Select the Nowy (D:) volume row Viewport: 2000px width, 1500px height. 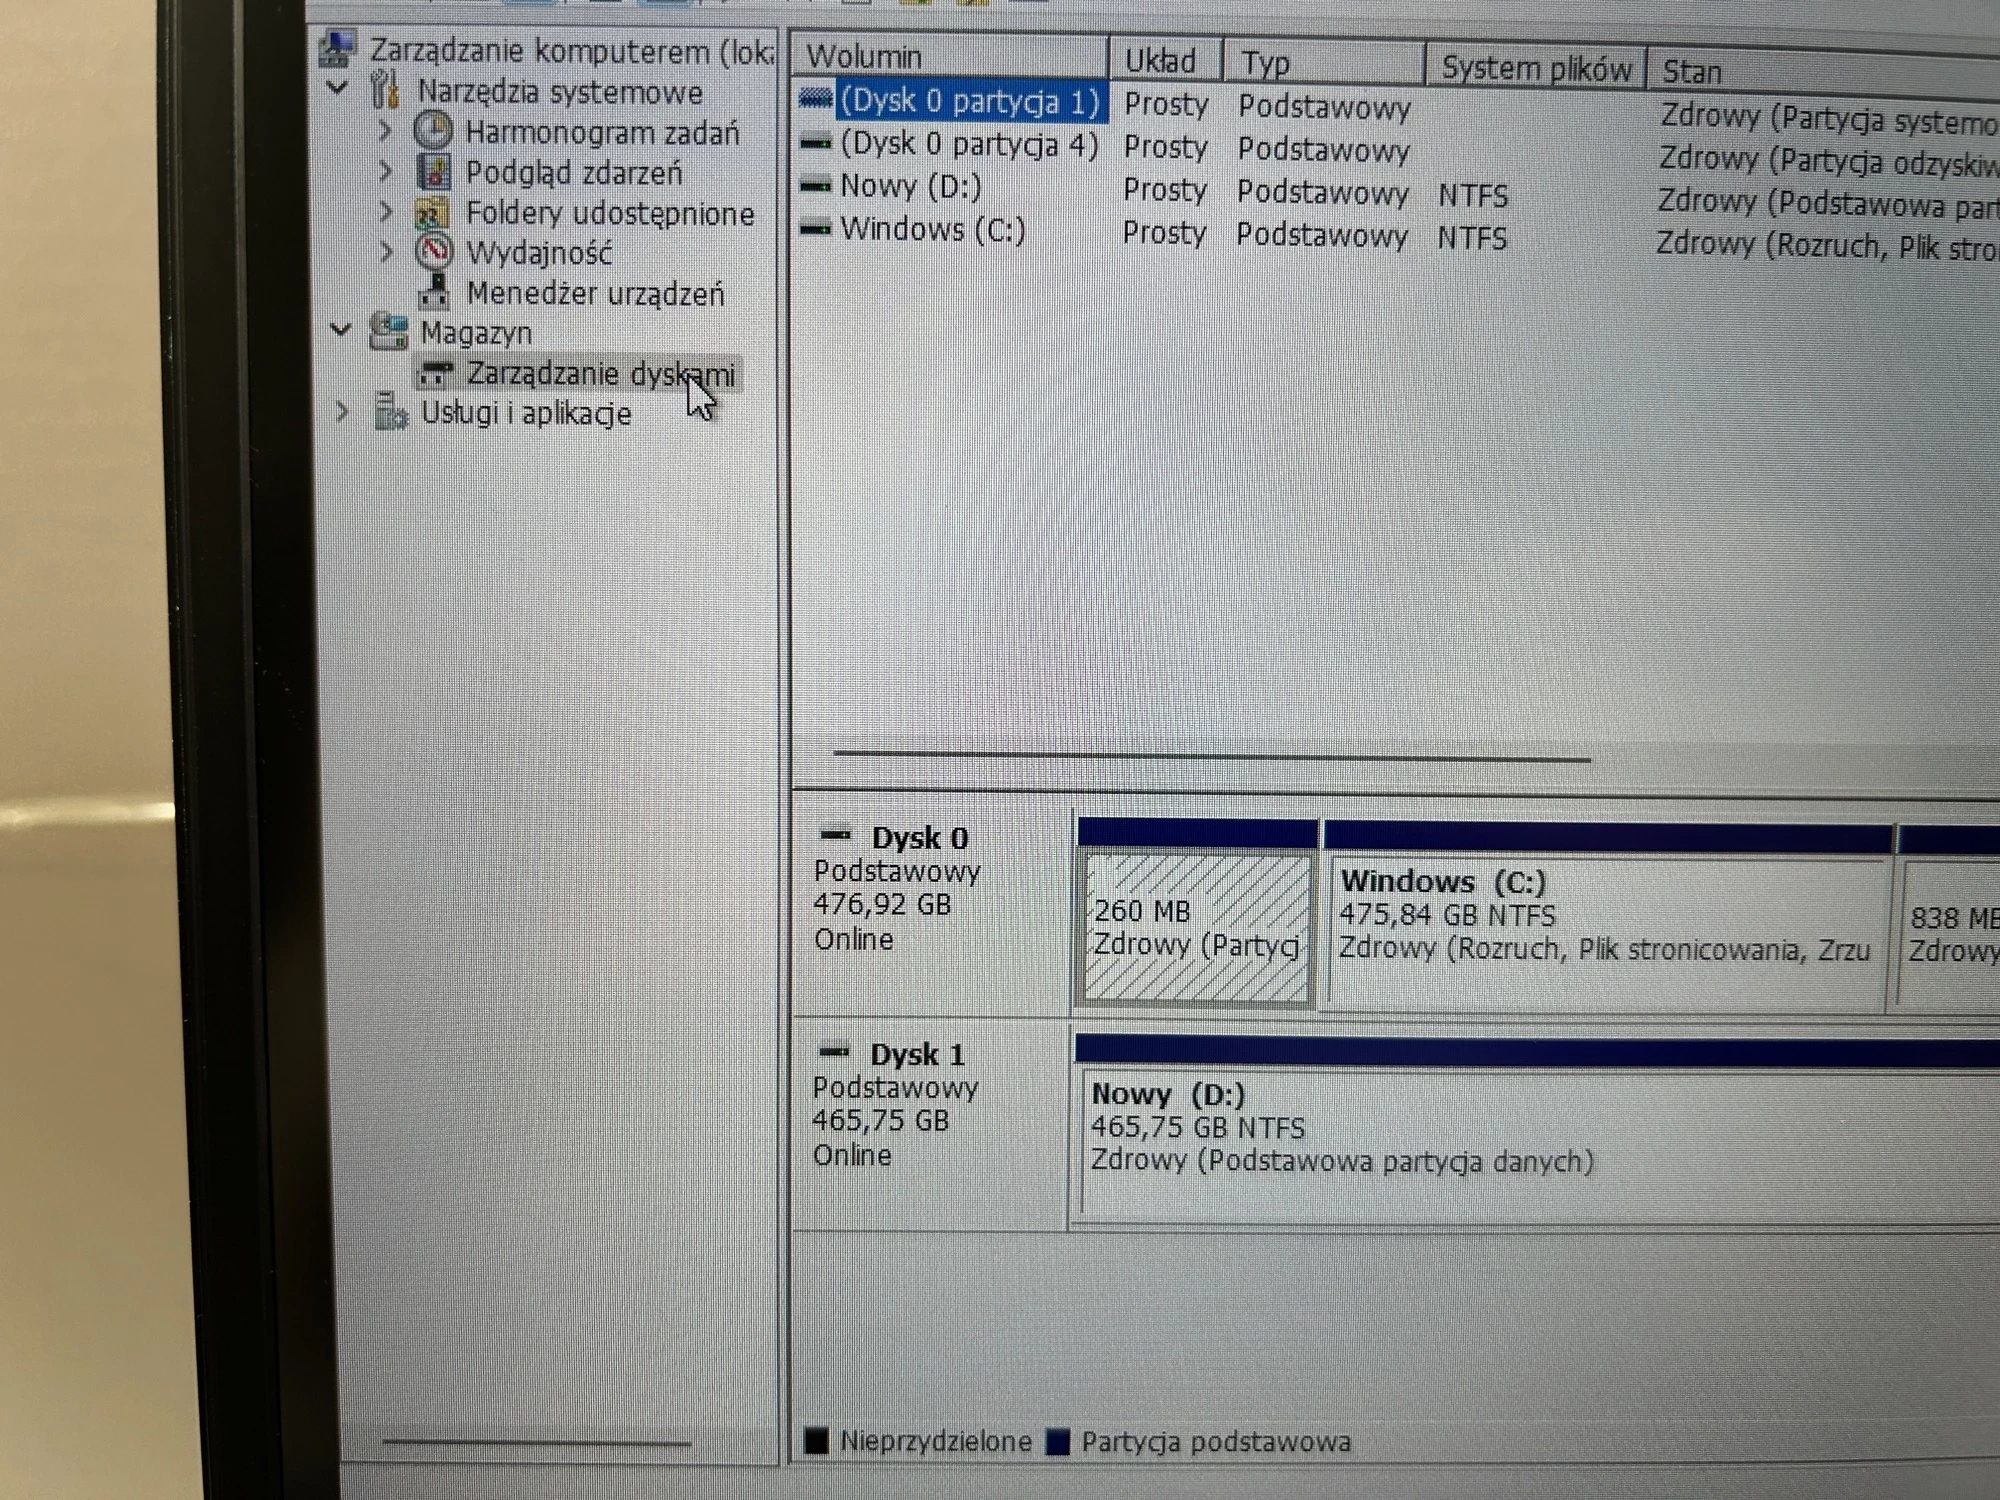click(x=910, y=186)
